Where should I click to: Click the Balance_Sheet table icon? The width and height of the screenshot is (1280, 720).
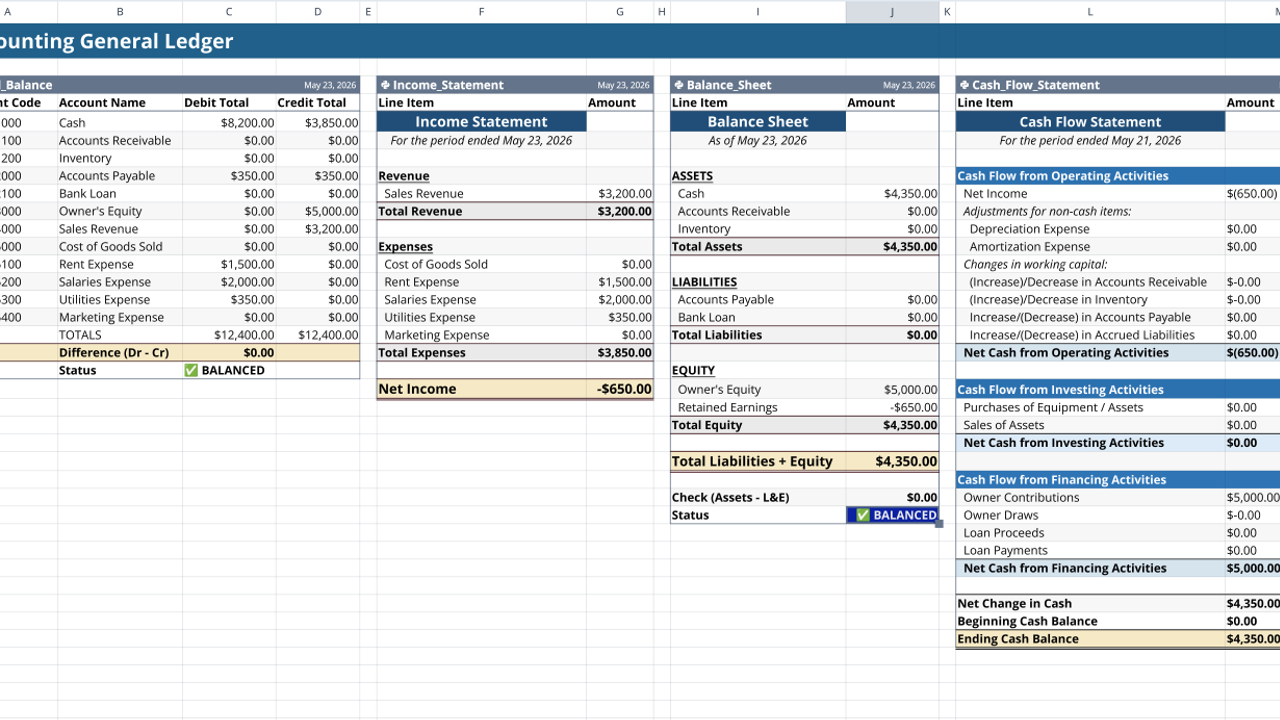click(x=678, y=85)
